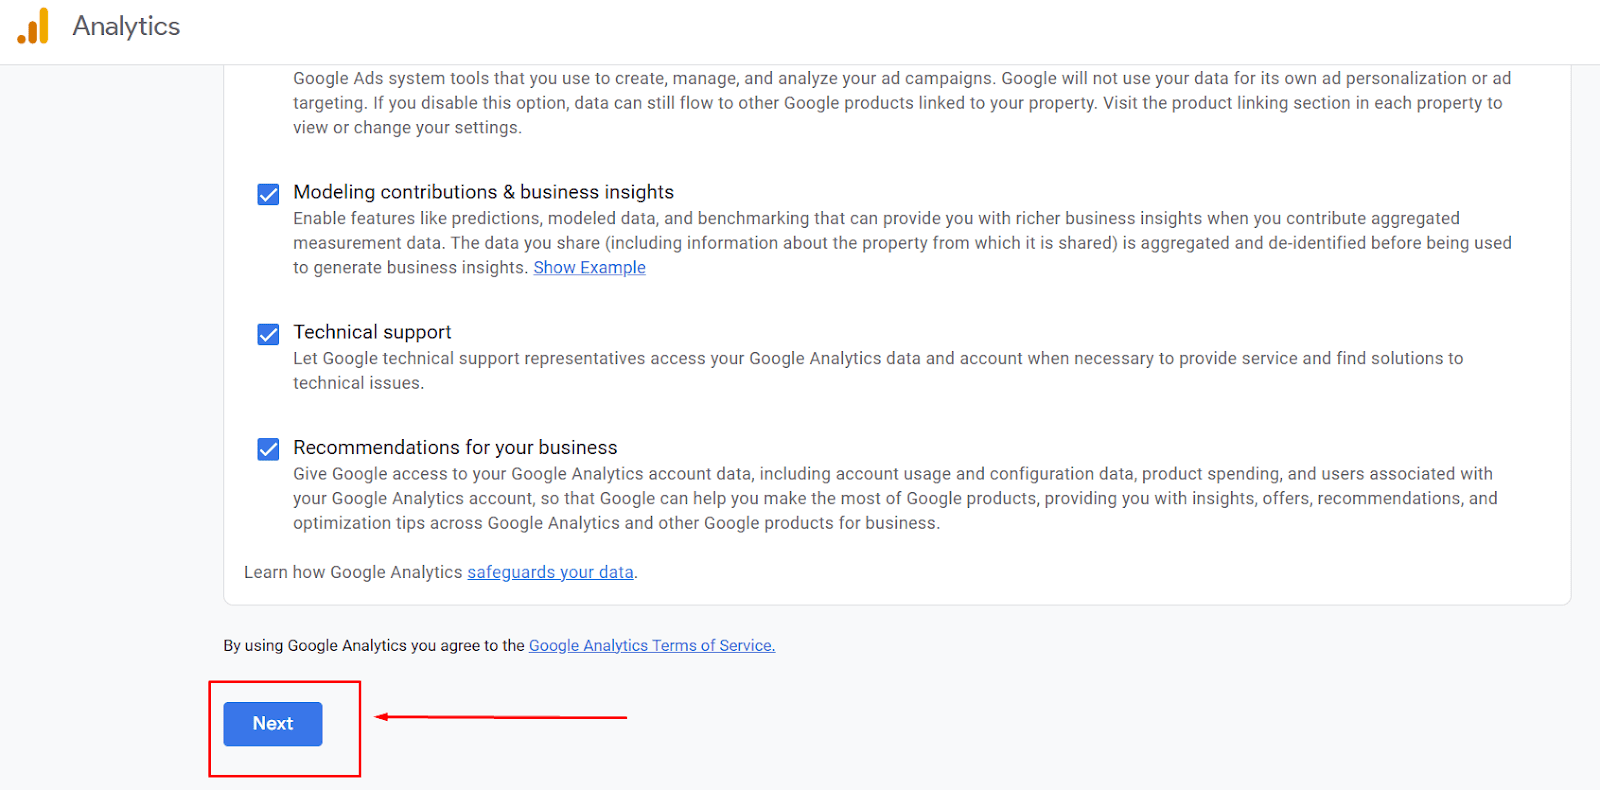Select the "Technical support" heading label
The image size is (1600, 790).
(x=372, y=331)
